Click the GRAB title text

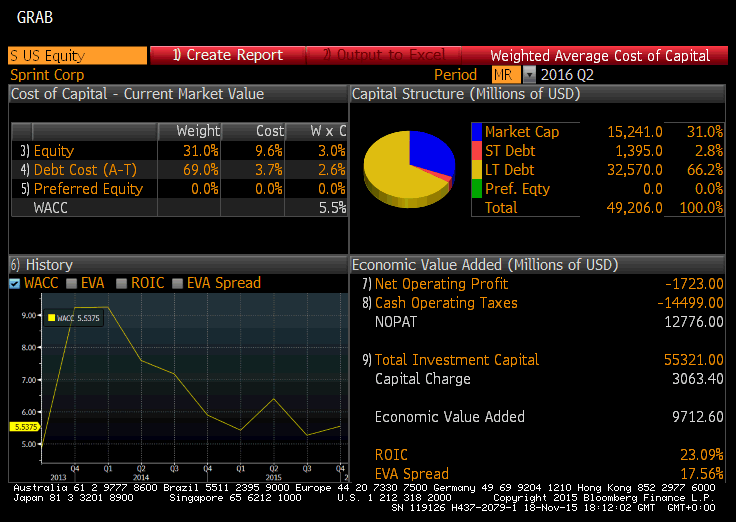[35, 18]
